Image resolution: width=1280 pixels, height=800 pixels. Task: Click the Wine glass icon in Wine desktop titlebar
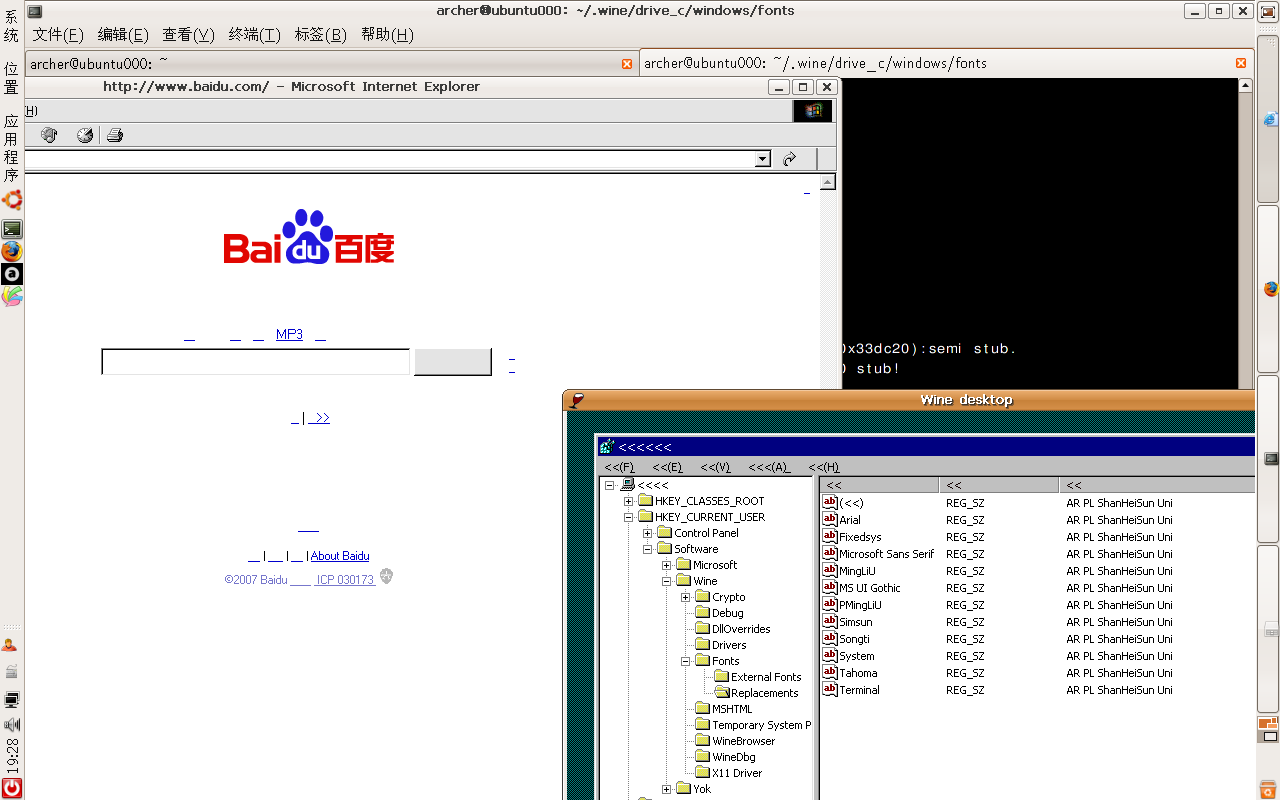coord(576,400)
